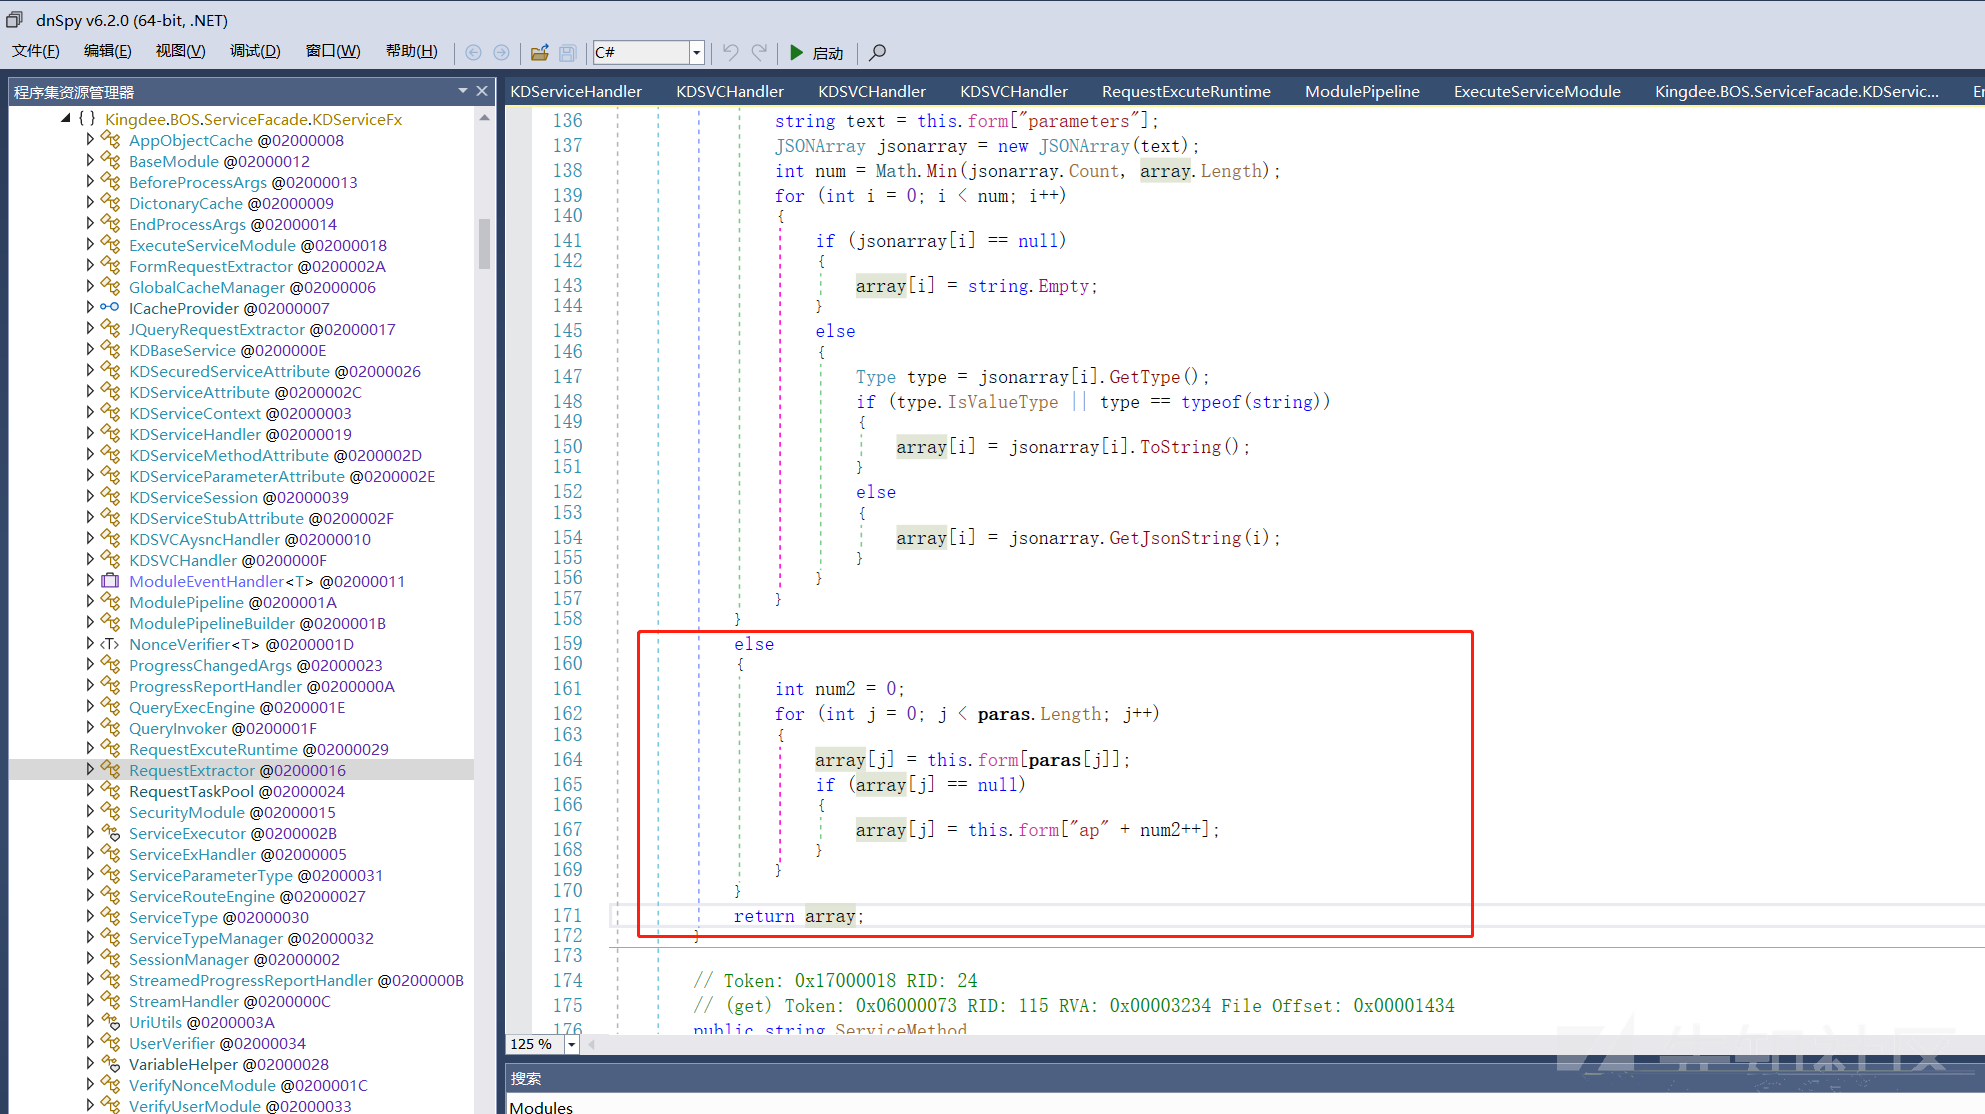Switch to the RequestExcuteRuntime tab
Screen dimensions: 1985x1114
coord(1186,91)
